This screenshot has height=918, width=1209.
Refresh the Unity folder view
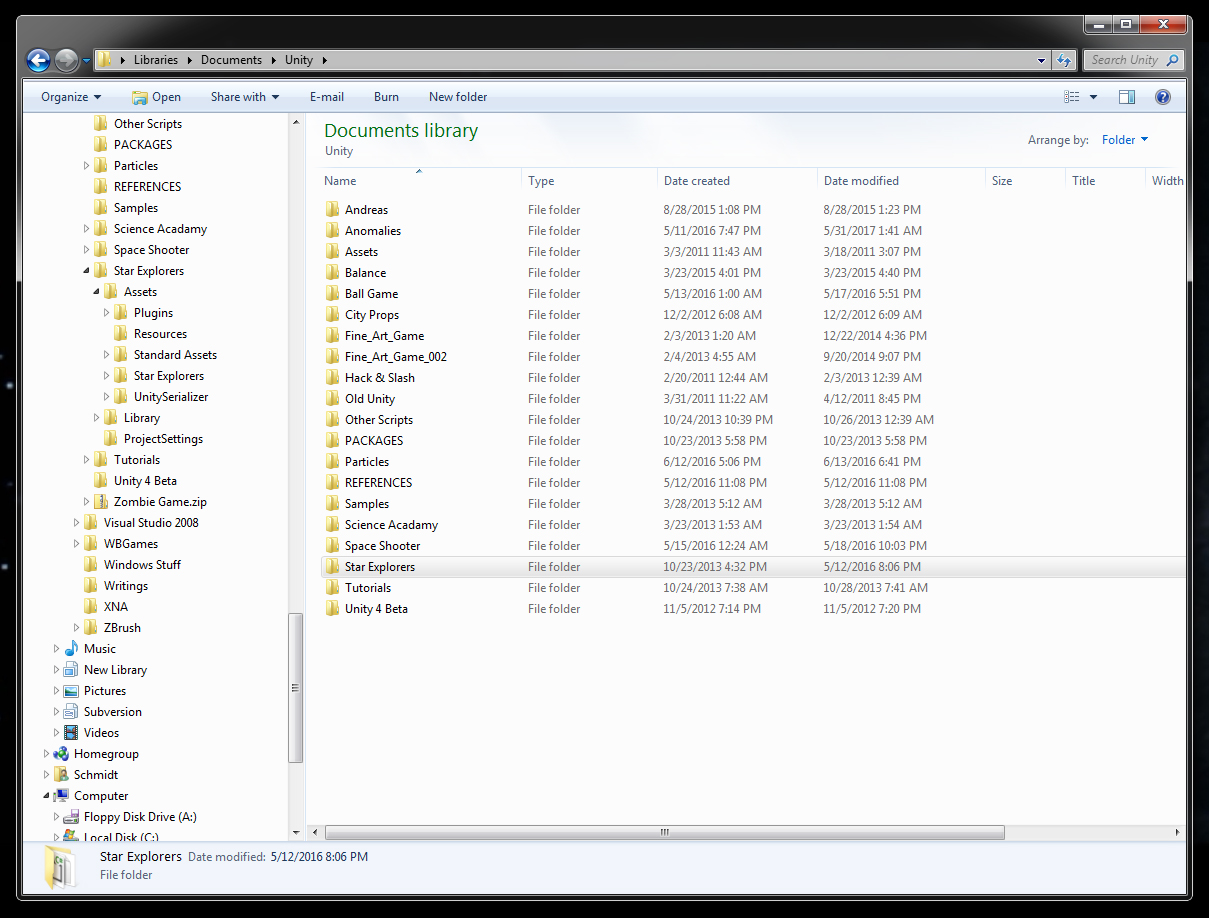point(1064,60)
